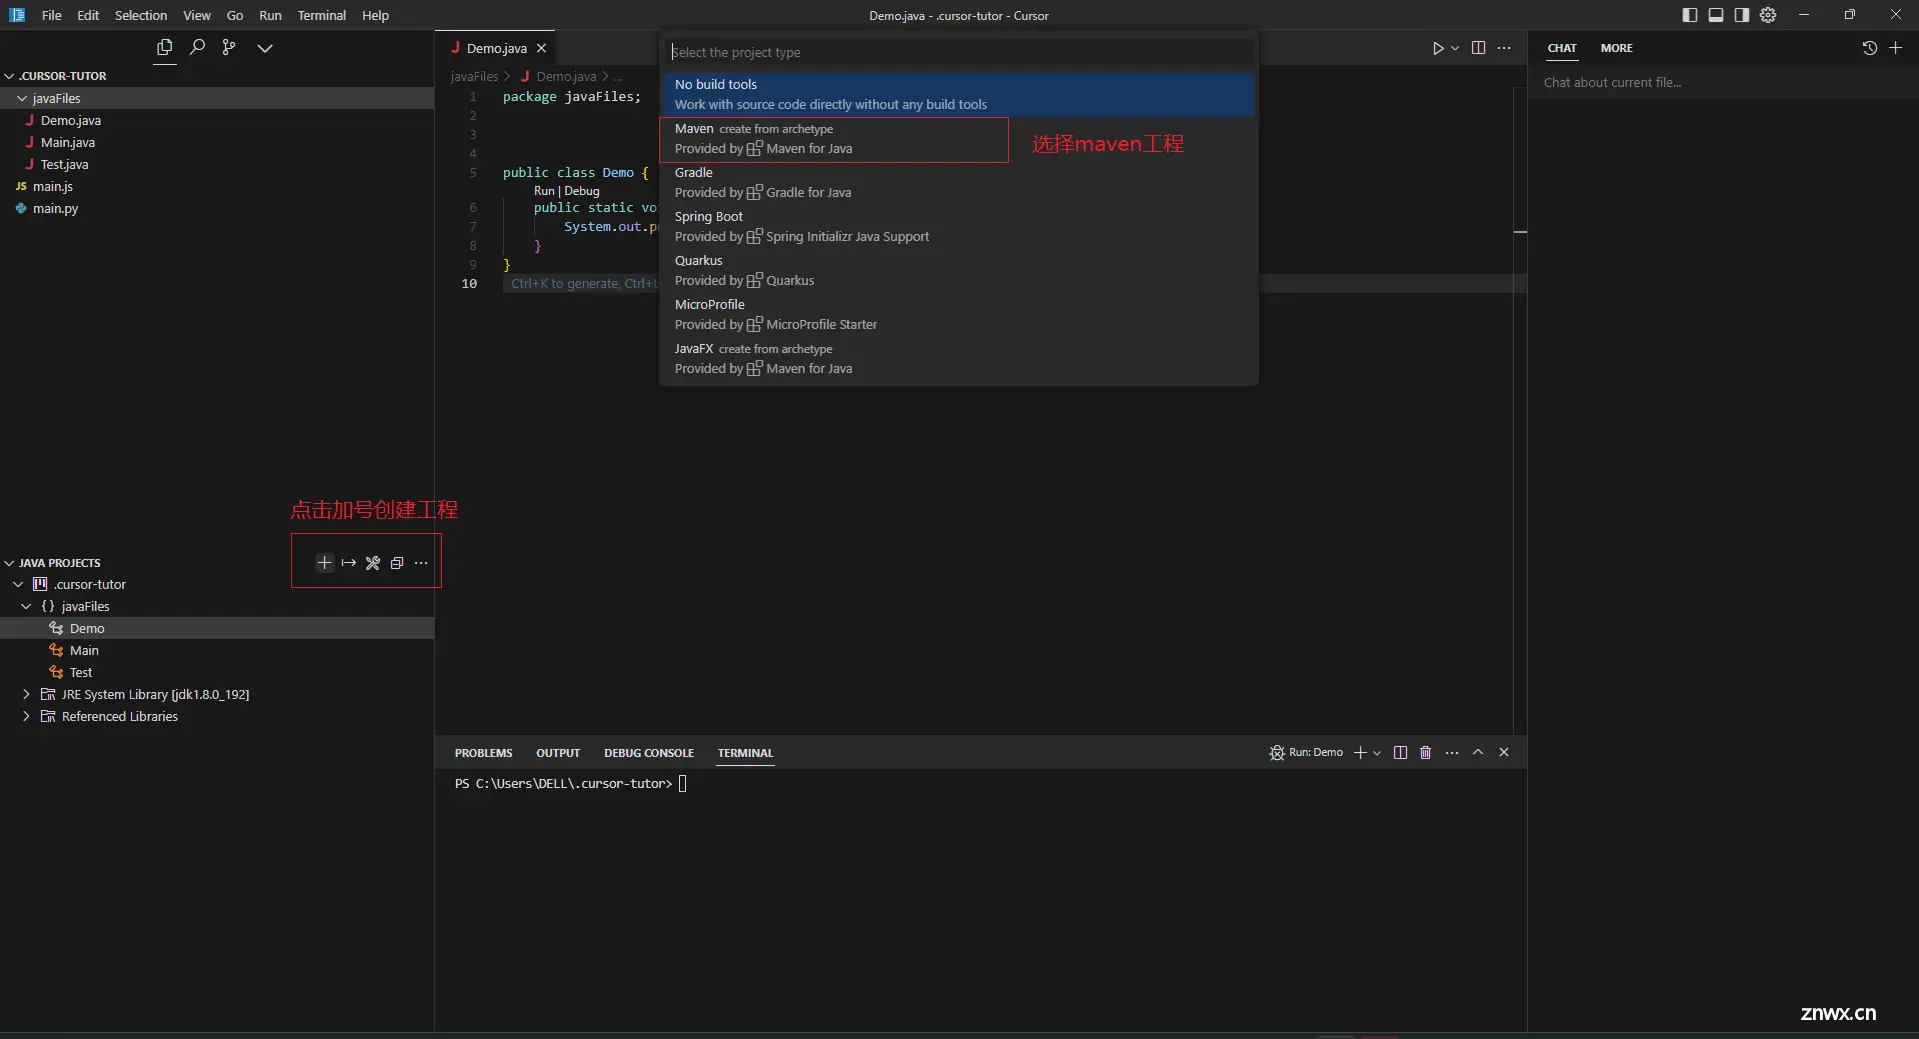Run the Java file with play button

[x=1438, y=48]
